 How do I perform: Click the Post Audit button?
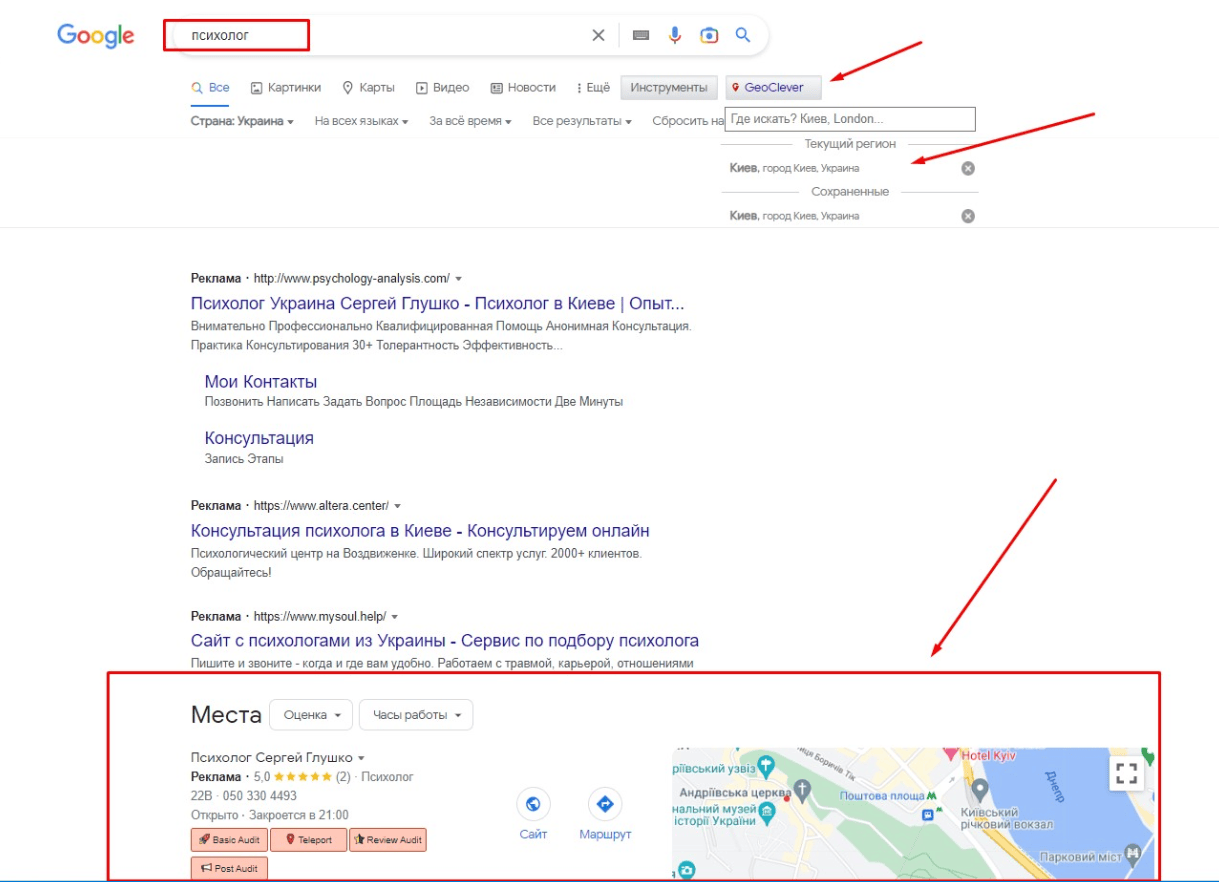pyautogui.click(x=229, y=868)
